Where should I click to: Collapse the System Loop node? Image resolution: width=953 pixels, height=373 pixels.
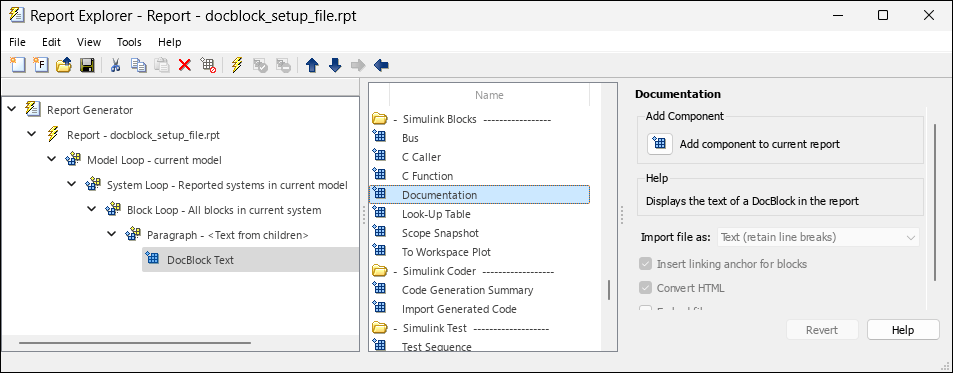[x=72, y=185]
